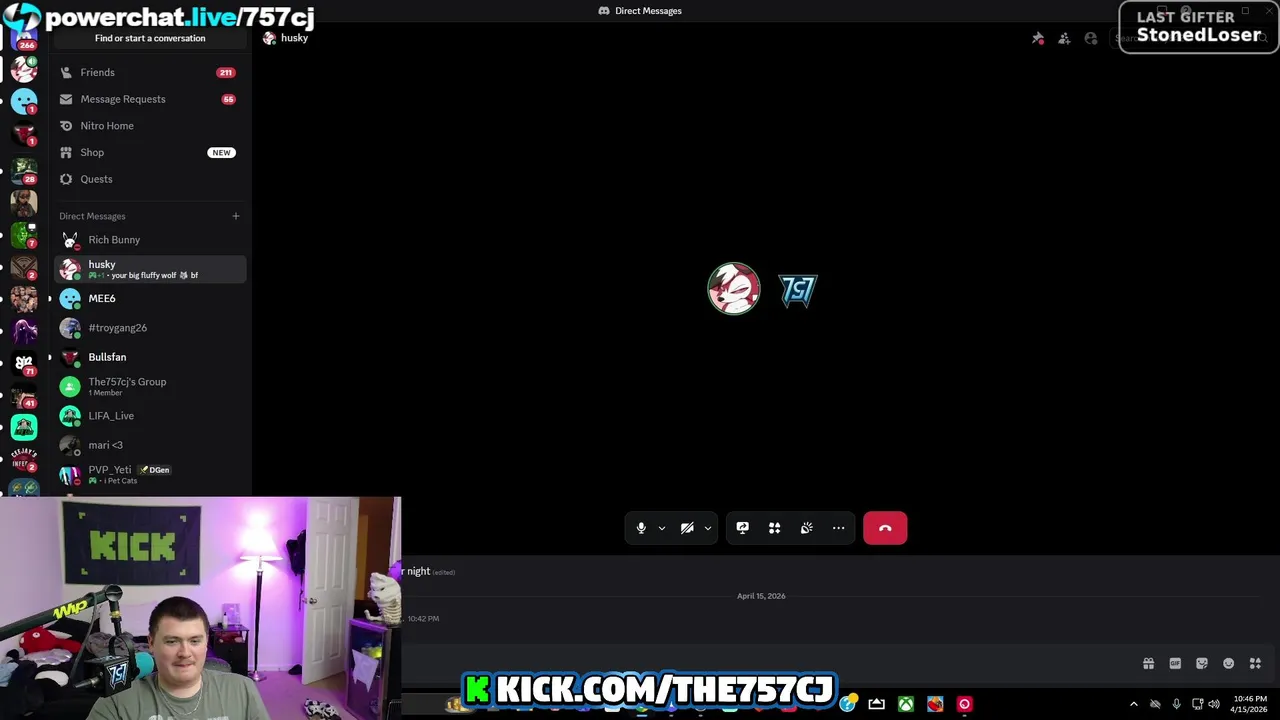1280x720 pixels.
Task: Open light blue smiley server icon
Action: click(24, 101)
